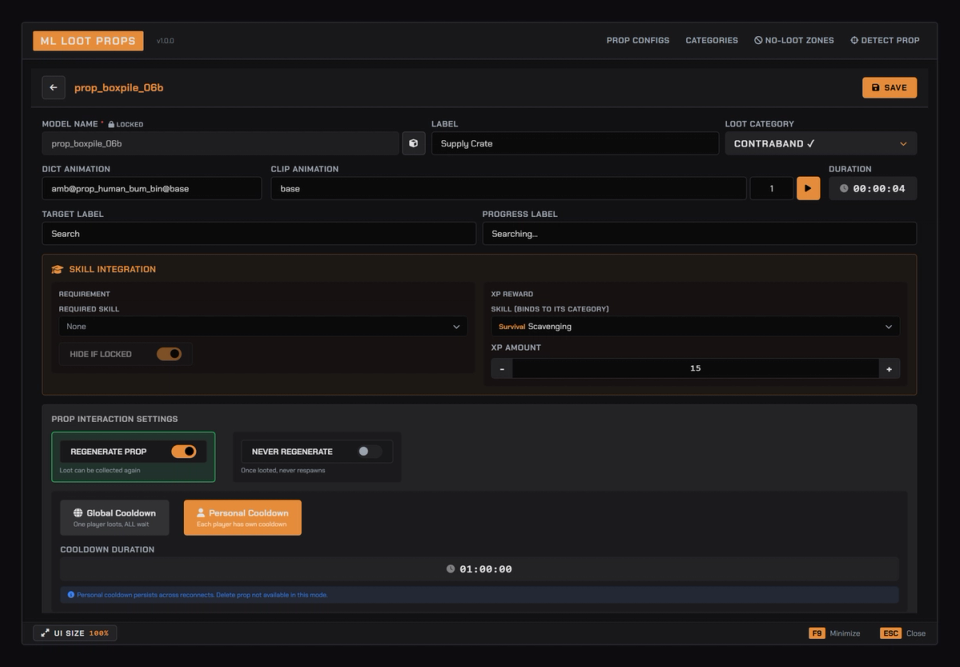
Task: Enable the Never Regenerate switch
Action: 370,451
